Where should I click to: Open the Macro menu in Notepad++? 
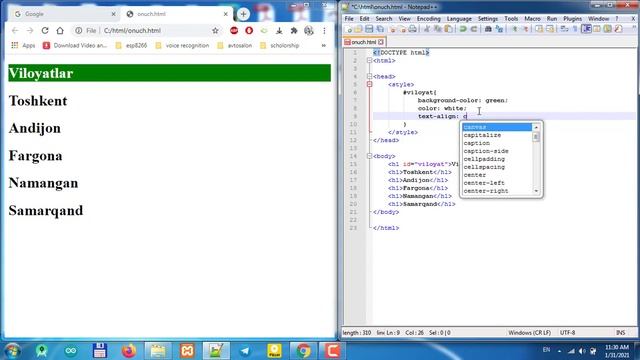(x=532, y=19)
